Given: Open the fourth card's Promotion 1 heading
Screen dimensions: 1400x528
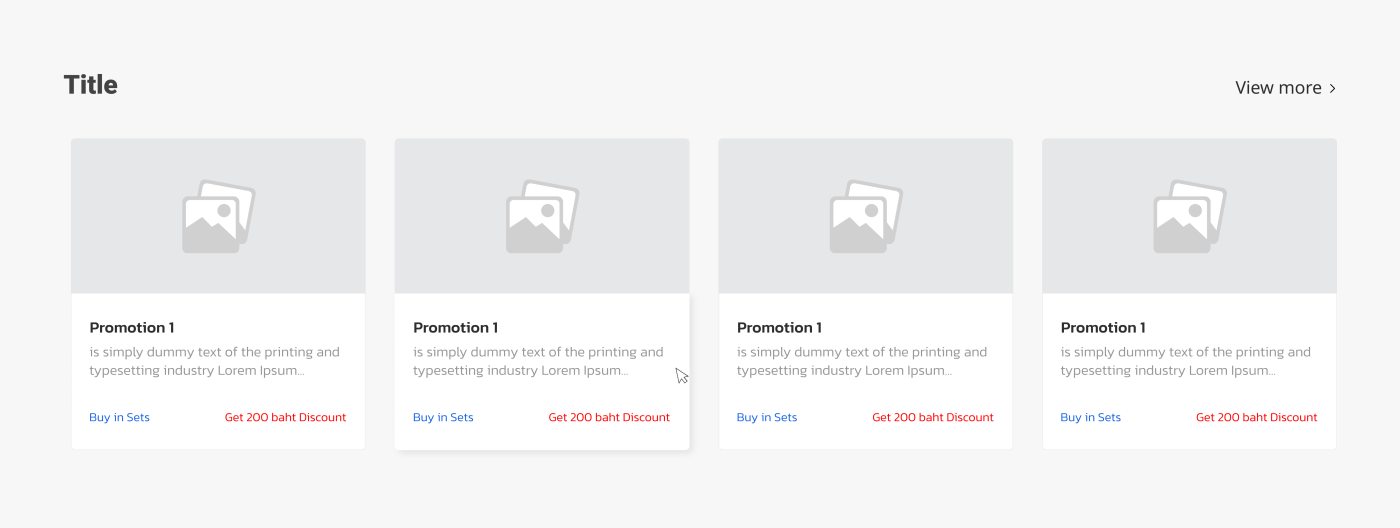Looking at the screenshot, I should point(1104,327).
